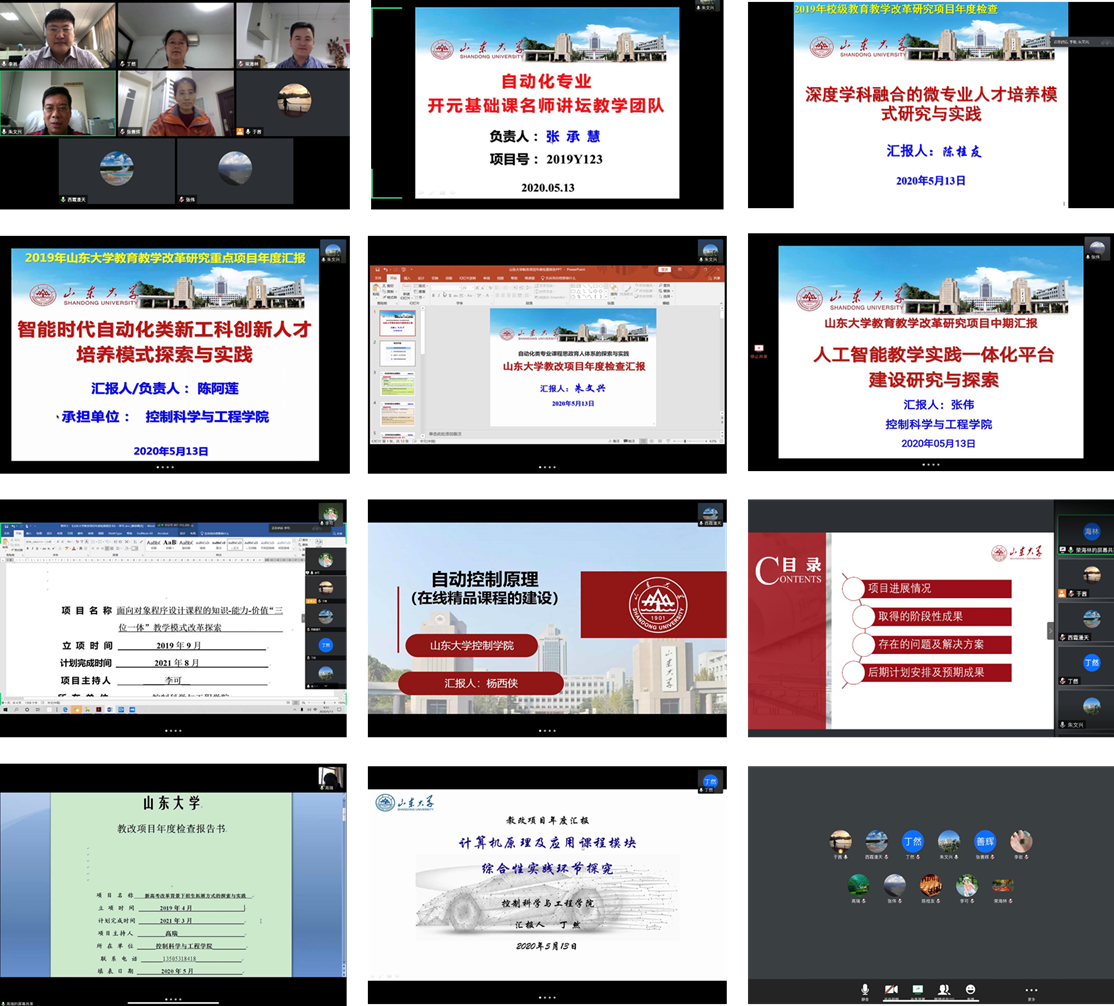Screen dimensions: 1114x1006
Task: Collapse participant video strip side arrow
Action: (1050, 630)
